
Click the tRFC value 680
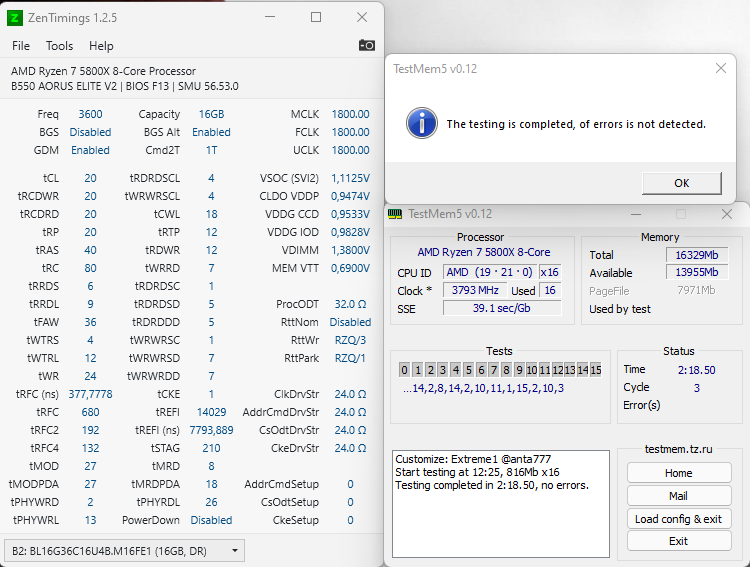point(90,412)
